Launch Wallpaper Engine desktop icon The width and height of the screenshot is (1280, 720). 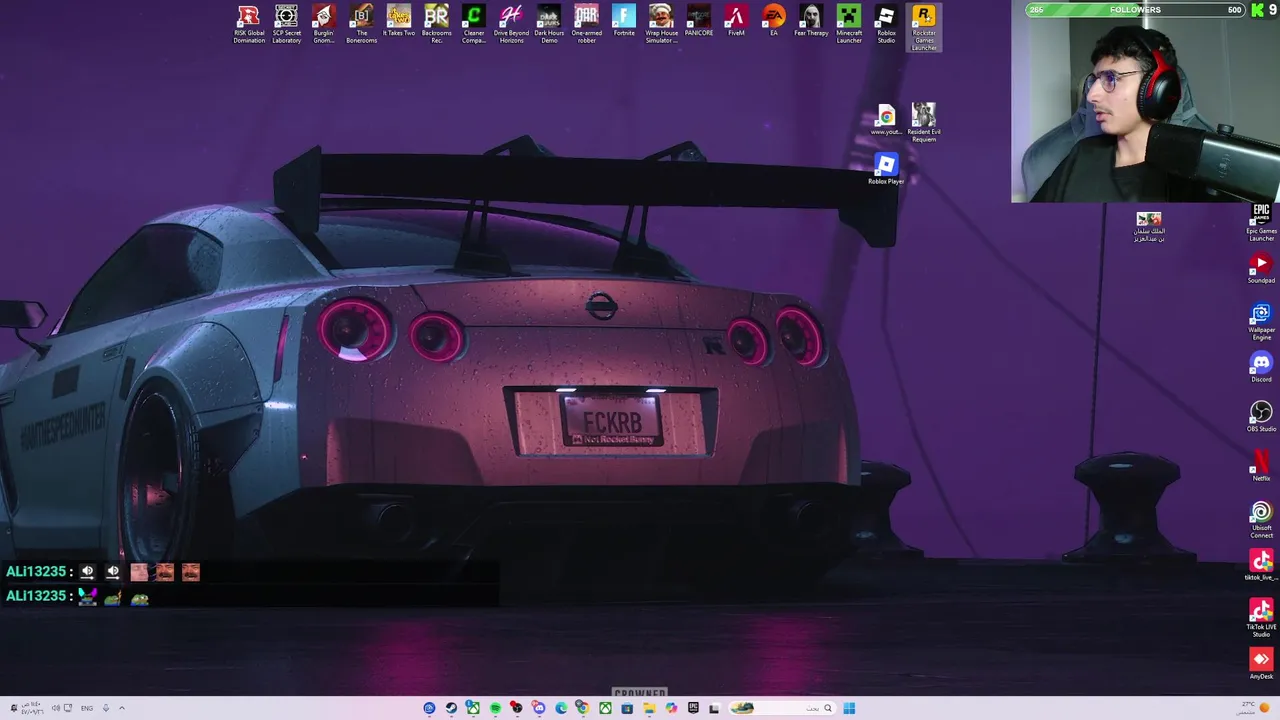point(1261,322)
